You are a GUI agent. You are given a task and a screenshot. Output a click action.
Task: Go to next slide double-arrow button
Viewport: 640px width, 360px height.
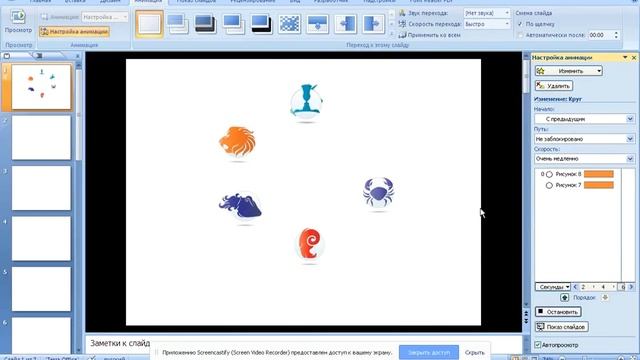pos(526,320)
